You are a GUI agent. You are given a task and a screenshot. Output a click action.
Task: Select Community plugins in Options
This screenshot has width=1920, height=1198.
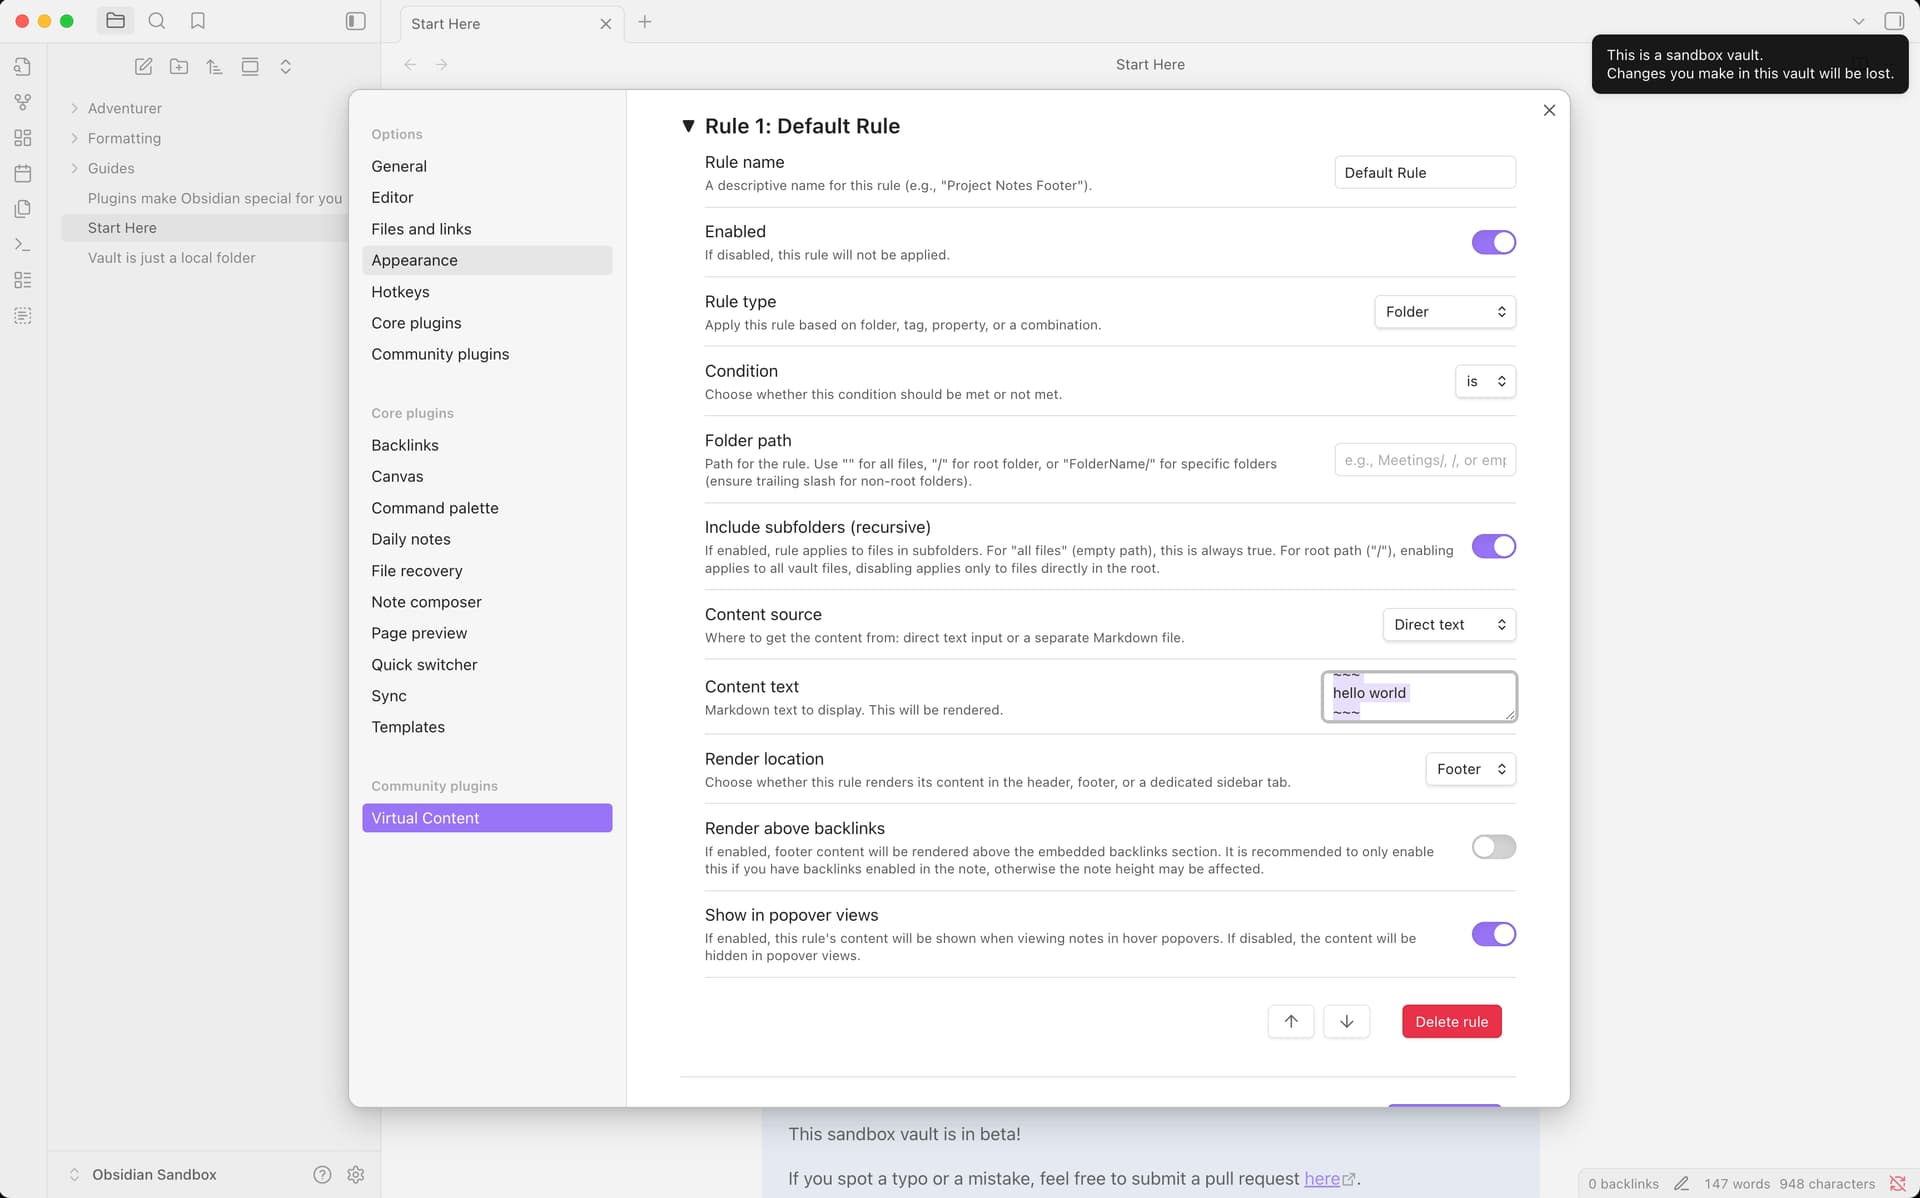440,354
